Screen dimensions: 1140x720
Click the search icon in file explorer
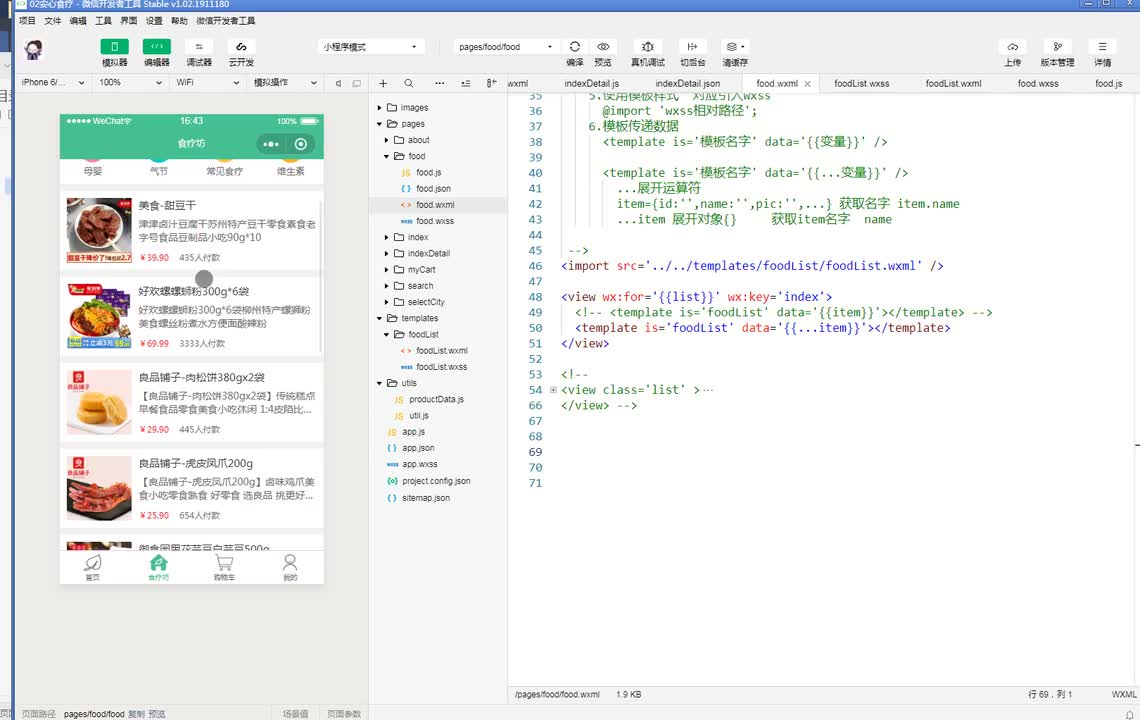[409, 84]
